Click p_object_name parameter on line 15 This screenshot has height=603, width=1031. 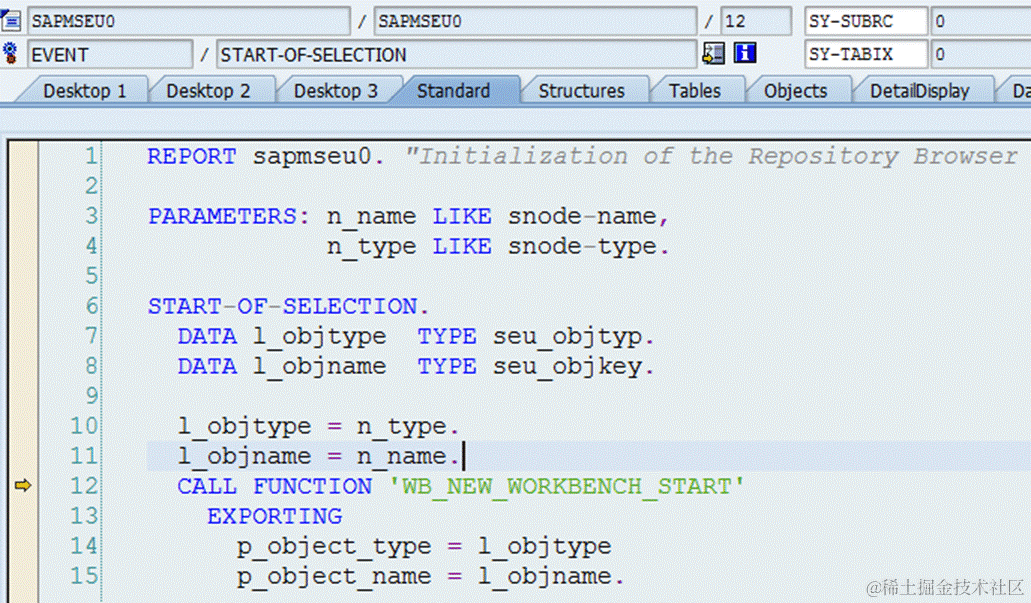click(333, 577)
